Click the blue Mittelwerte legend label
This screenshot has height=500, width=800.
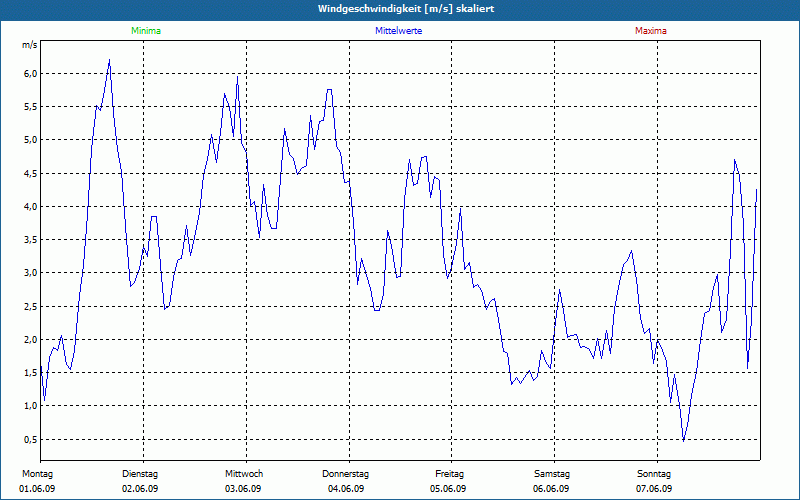pyautogui.click(x=398, y=31)
